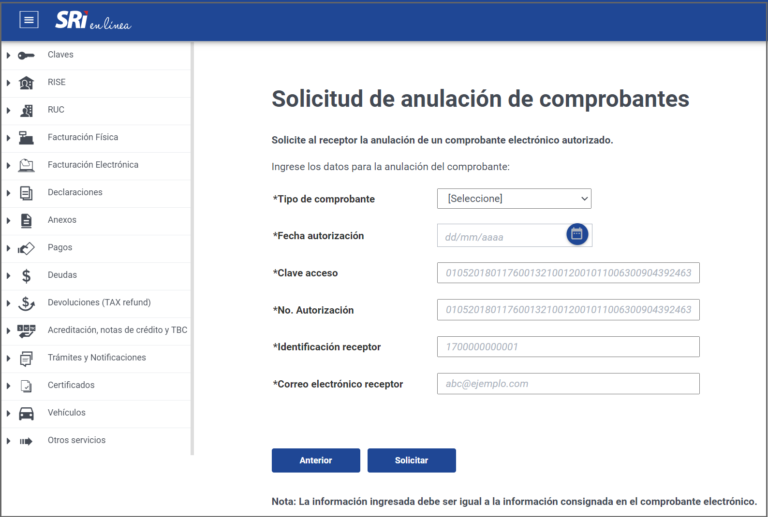
Task: Click the icon beside Acreditación, notas de crédito
Action: point(26,331)
